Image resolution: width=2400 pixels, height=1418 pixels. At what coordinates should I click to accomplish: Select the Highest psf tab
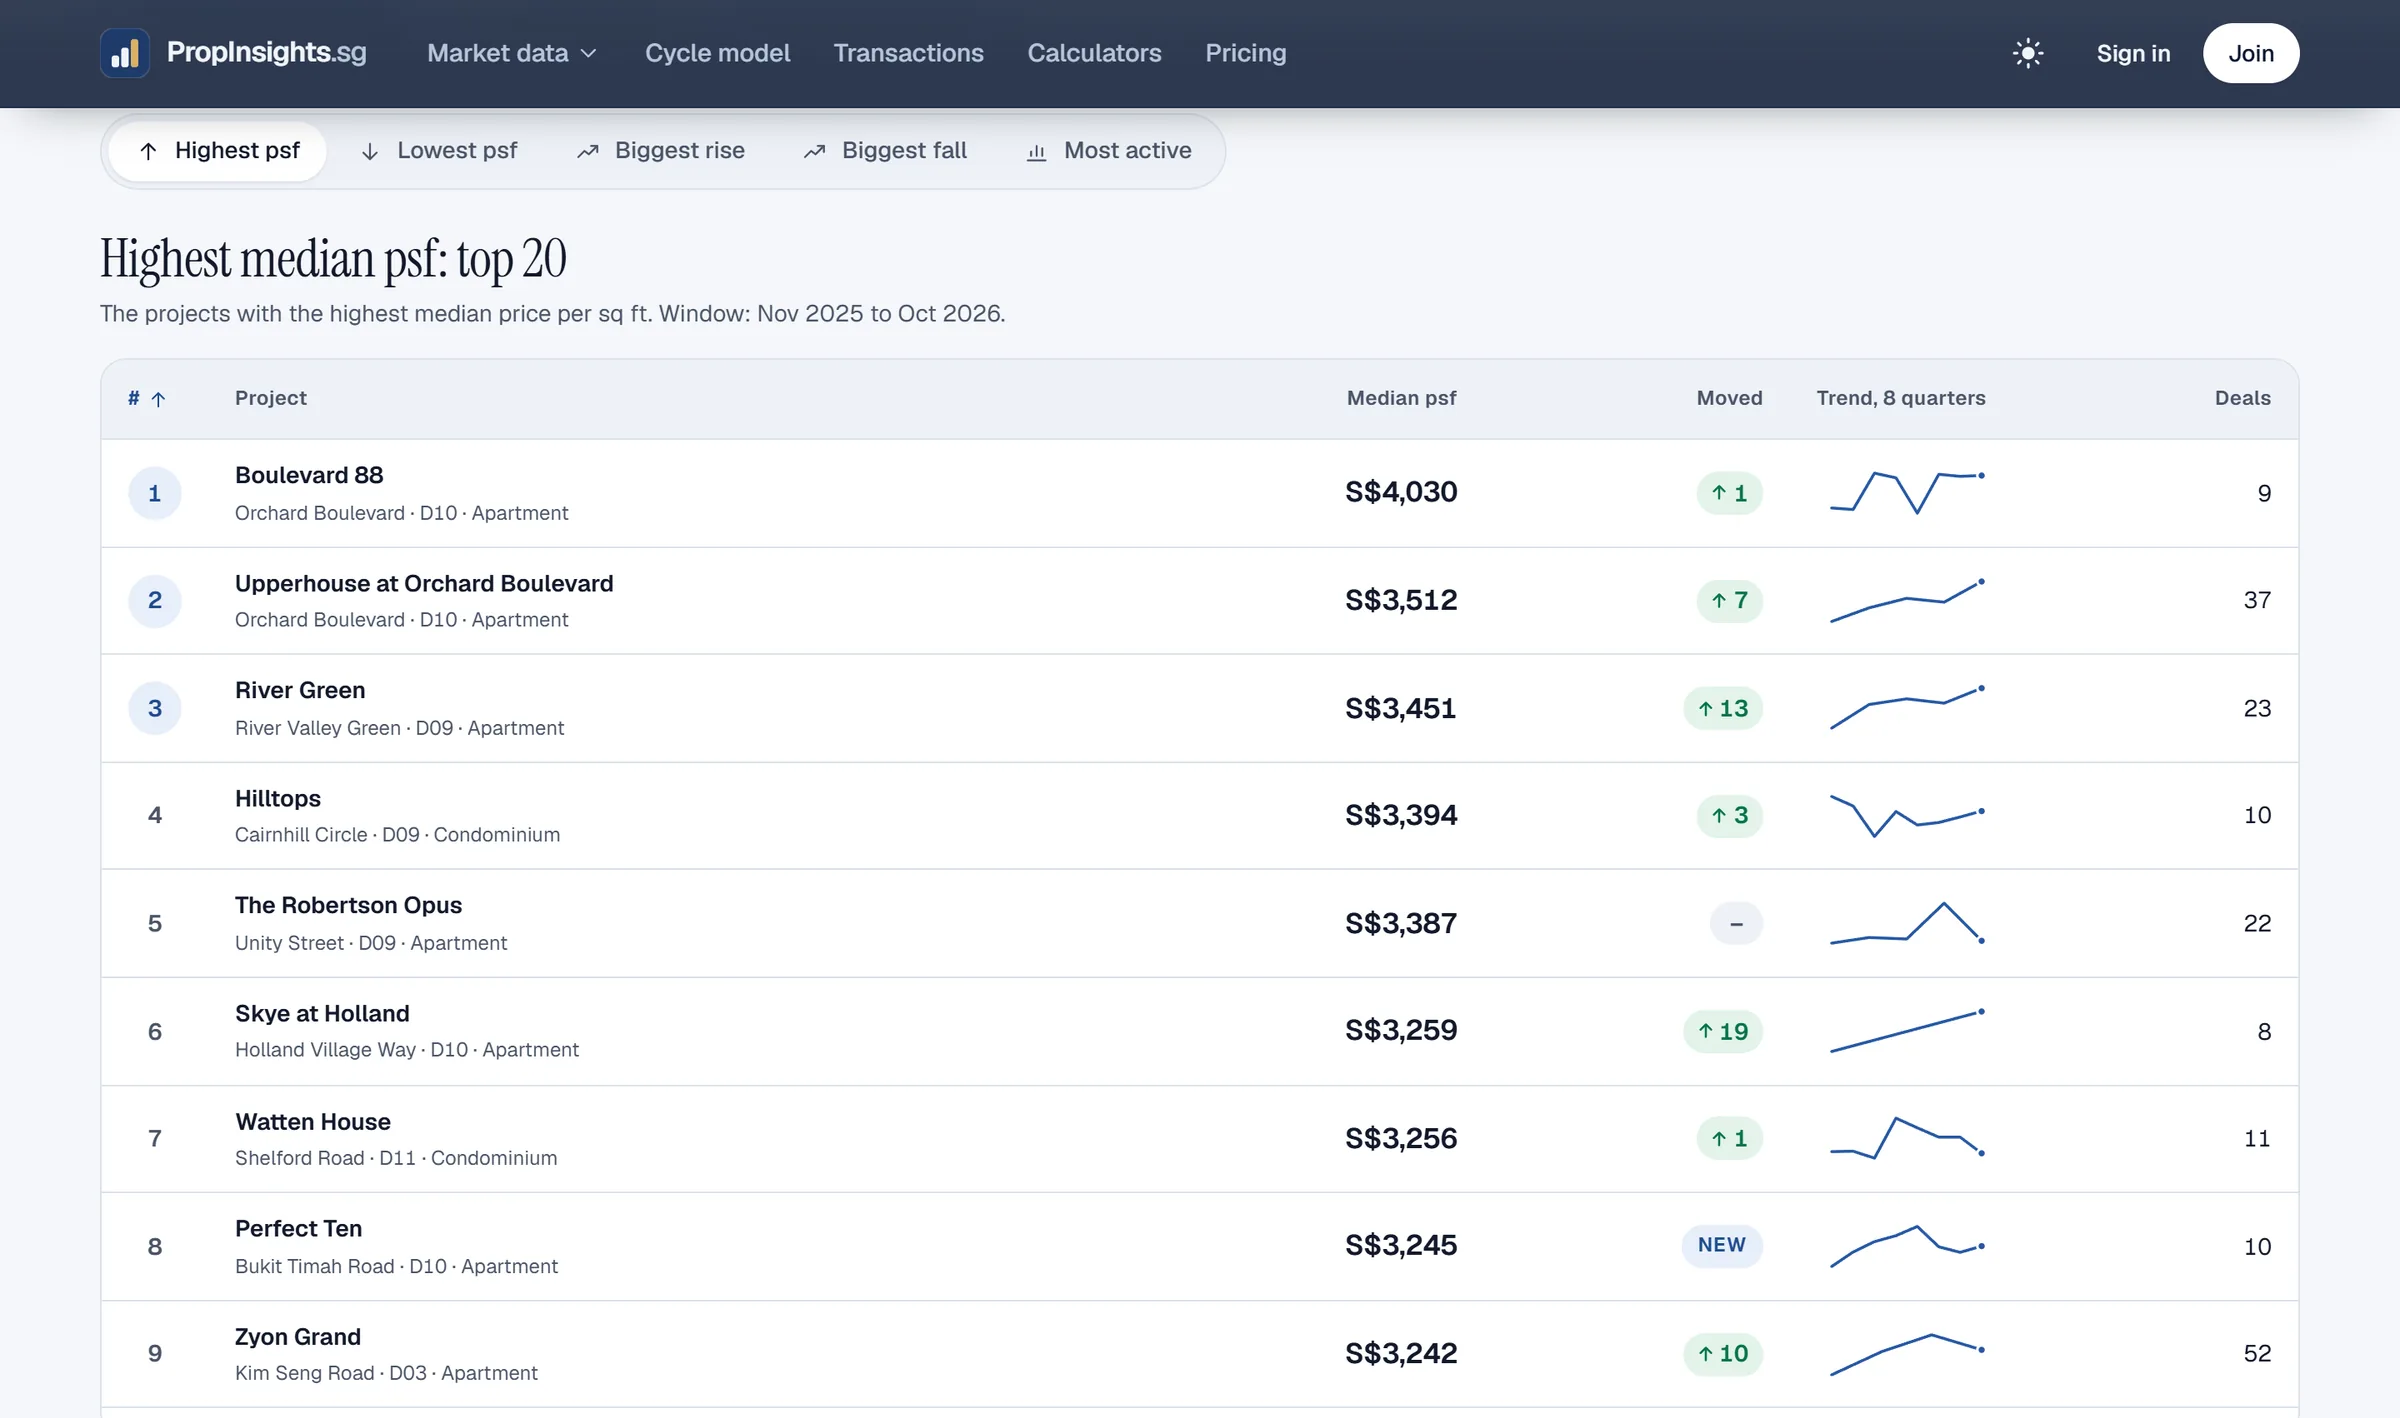218,151
